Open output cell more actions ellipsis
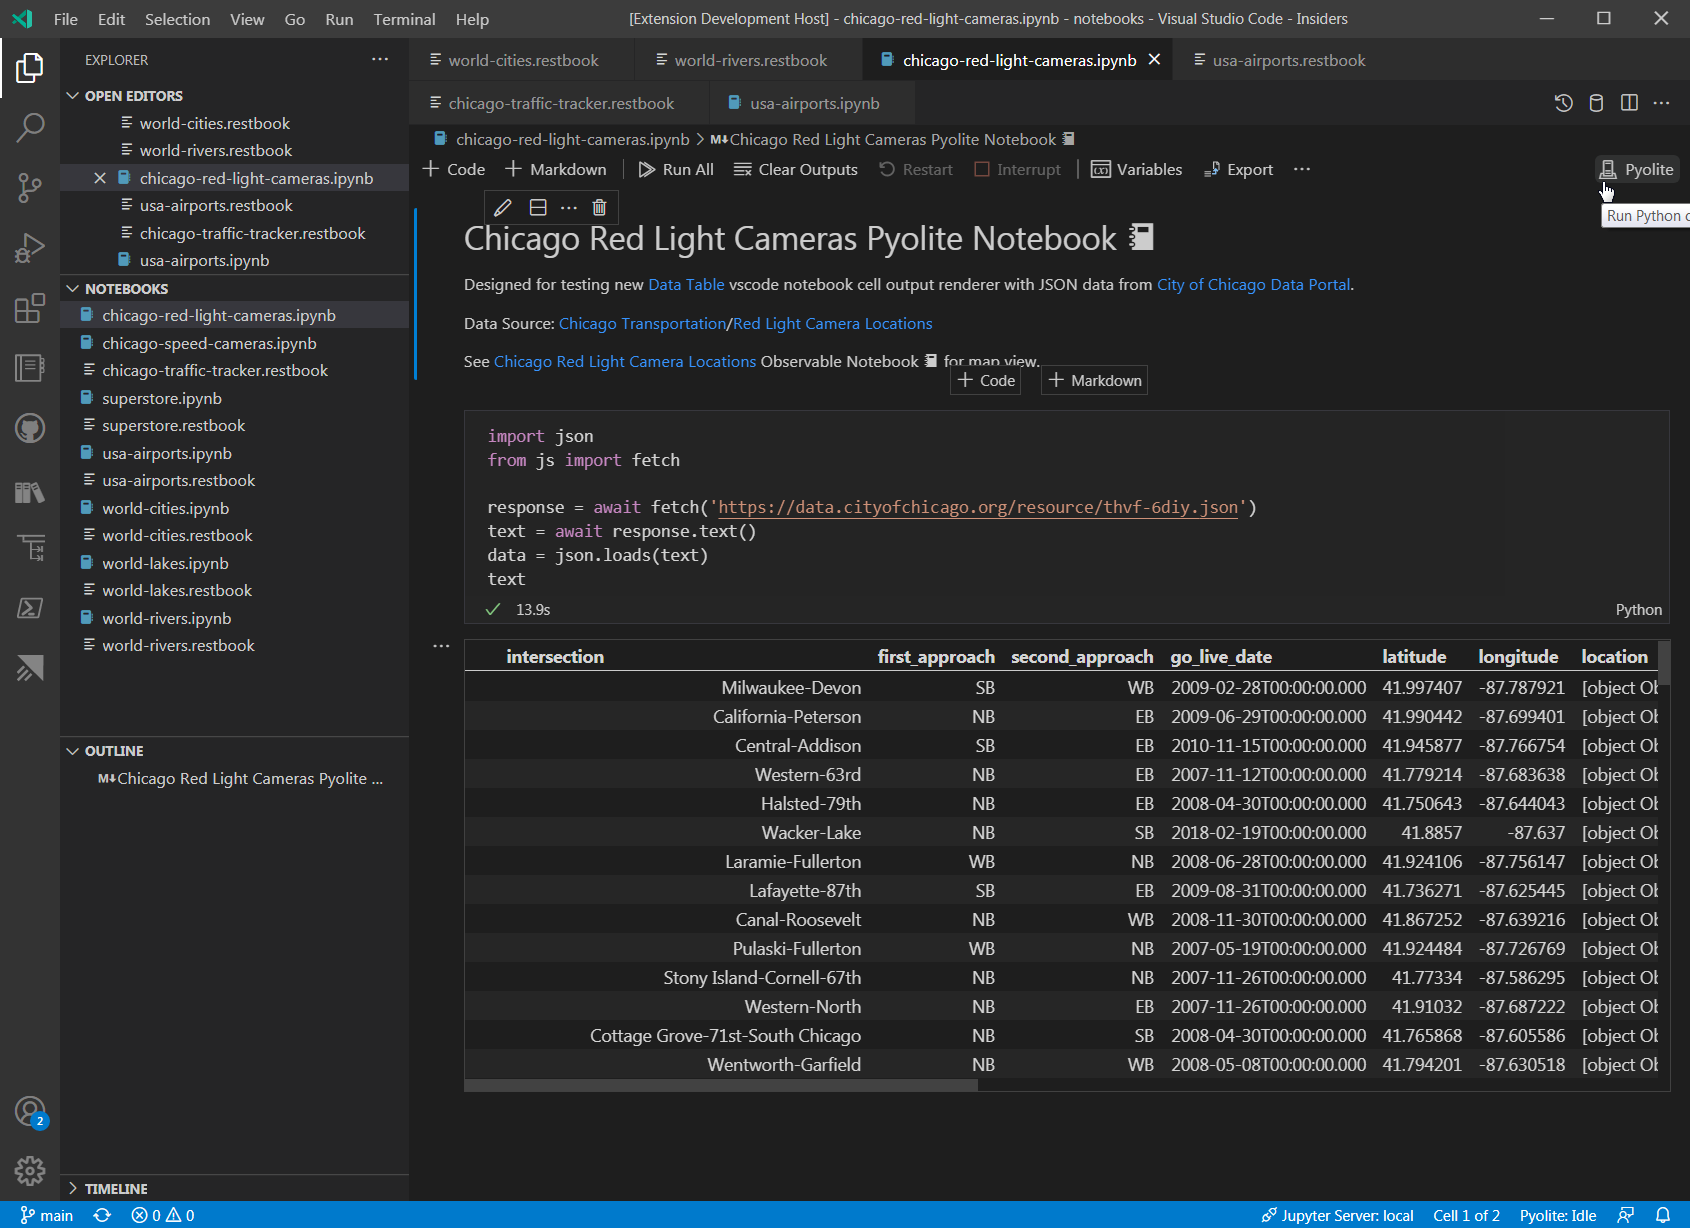Image resolution: width=1690 pixels, height=1228 pixels. tap(441, 646)
